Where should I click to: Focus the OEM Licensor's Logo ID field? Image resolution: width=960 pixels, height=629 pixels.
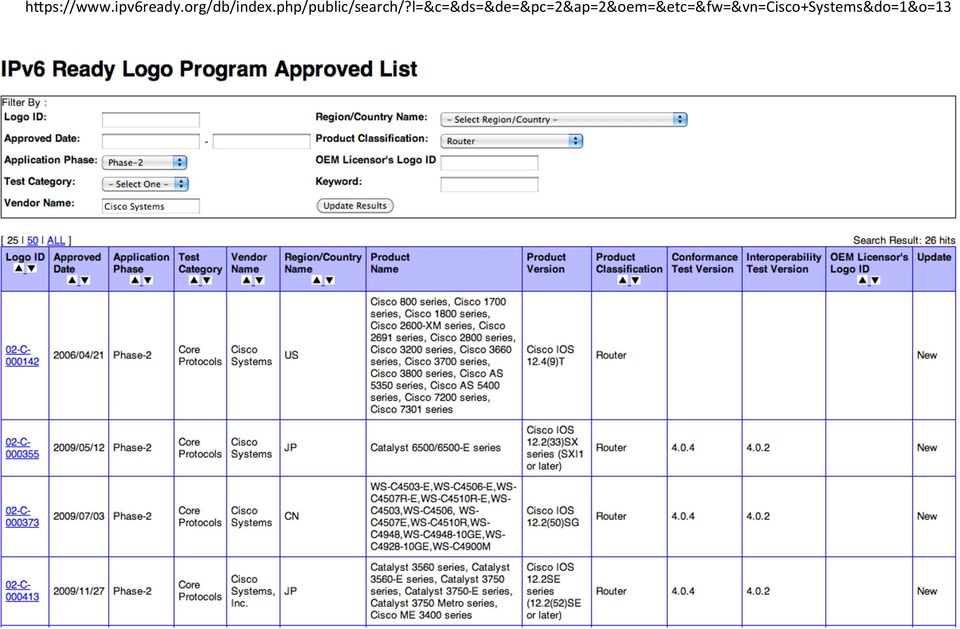pyautogui.click(x=489, y=162)
